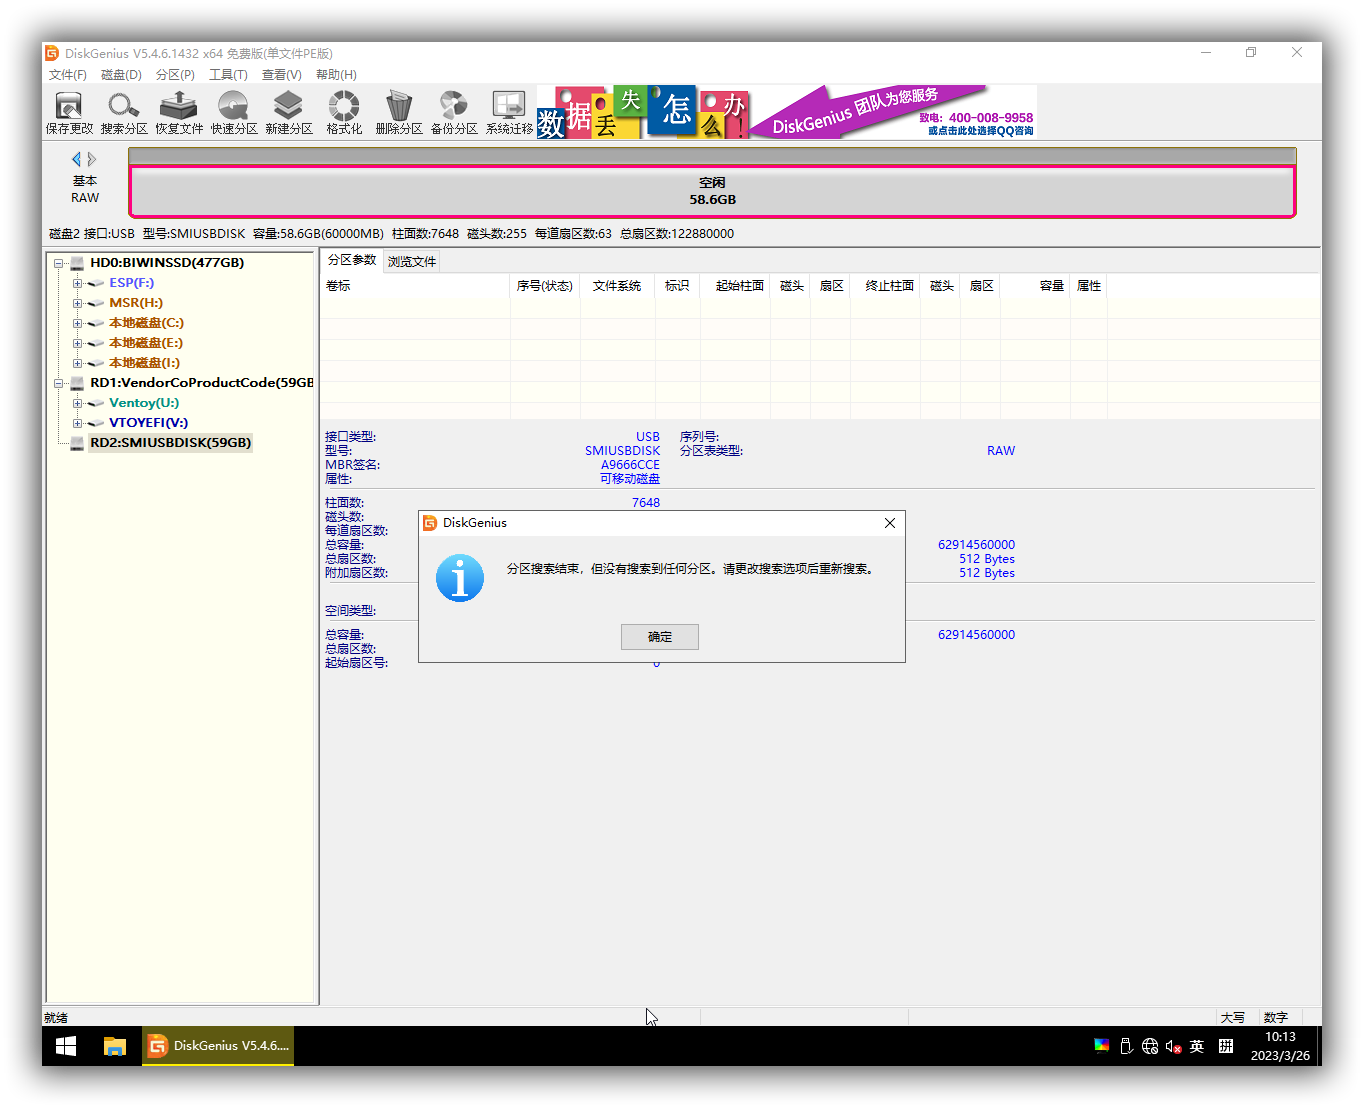Click the HD0 disk icon in tree
The width and height of the screenshot is (1364, 1108).
pos(77,263)
